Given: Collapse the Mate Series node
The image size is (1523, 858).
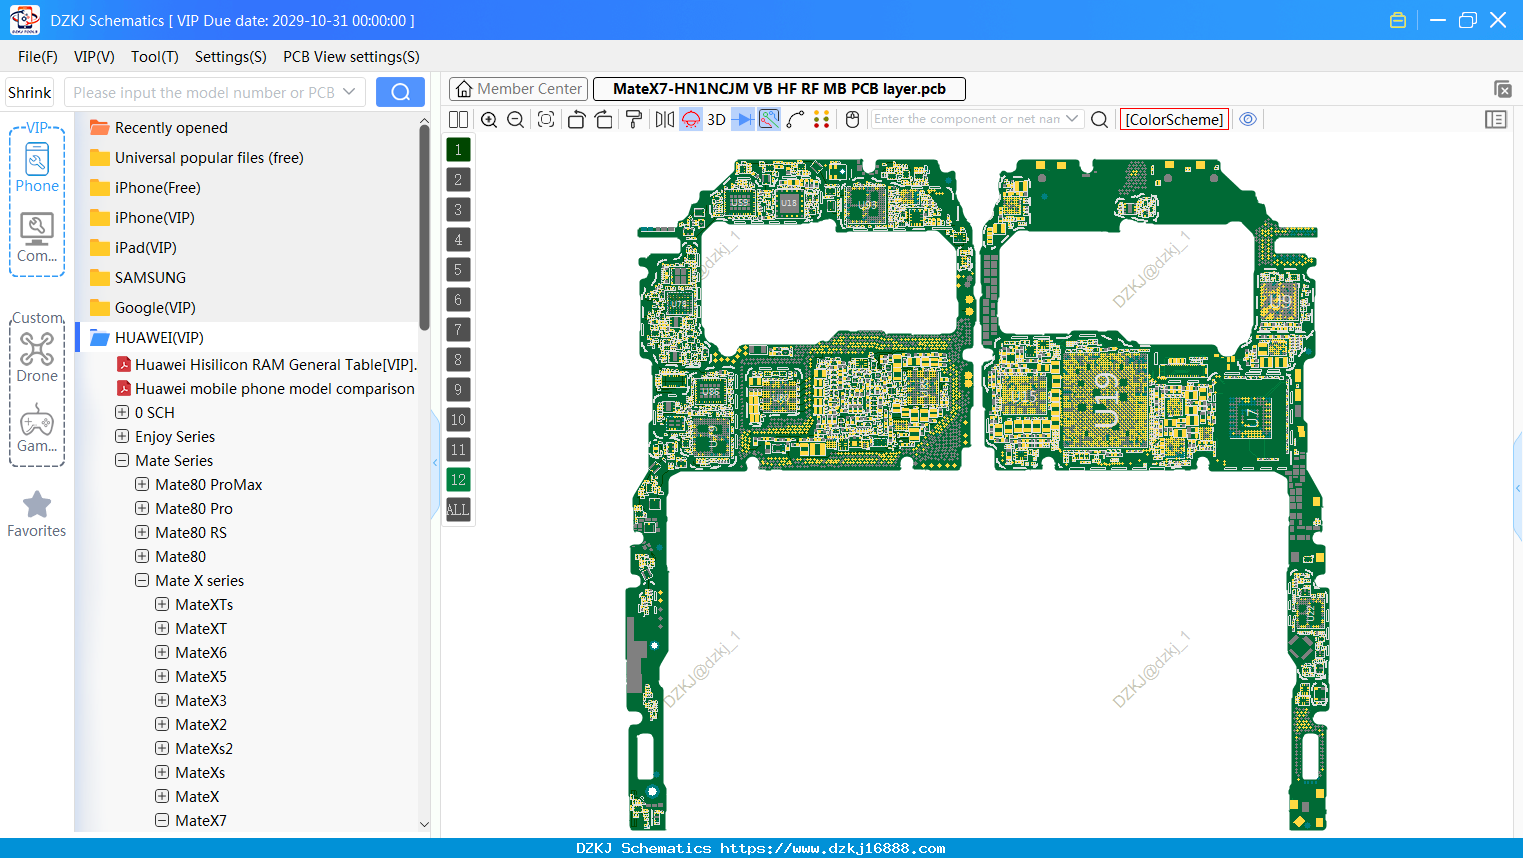Looking at the screenshot, I should 122,460.
